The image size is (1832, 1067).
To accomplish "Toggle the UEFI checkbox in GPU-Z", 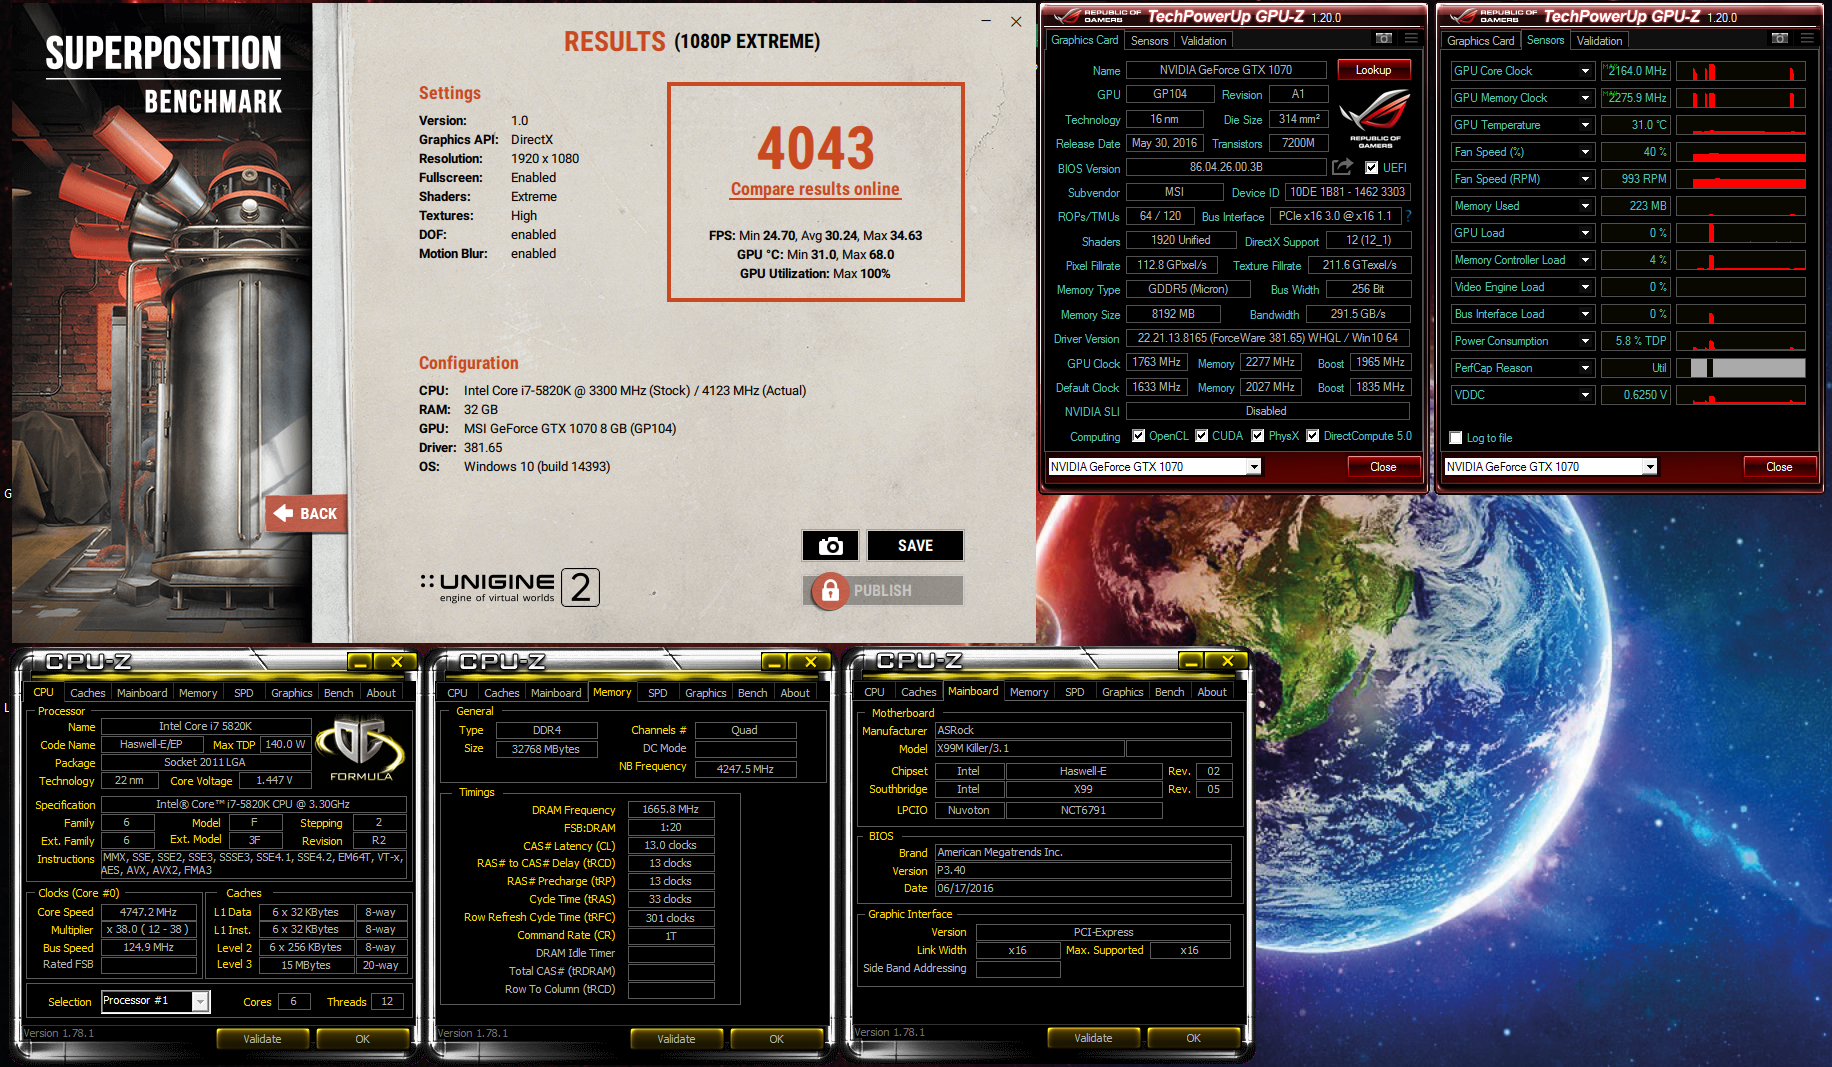I will click(1372, 168).
